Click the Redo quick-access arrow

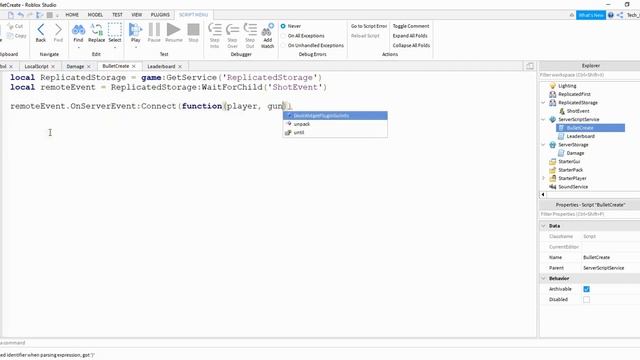30,15
